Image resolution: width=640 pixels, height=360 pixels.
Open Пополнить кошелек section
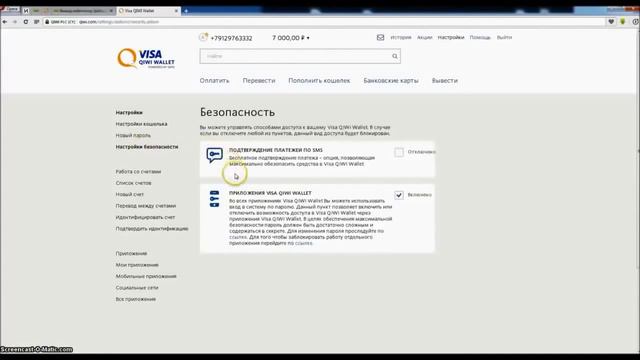click(319, 80)
